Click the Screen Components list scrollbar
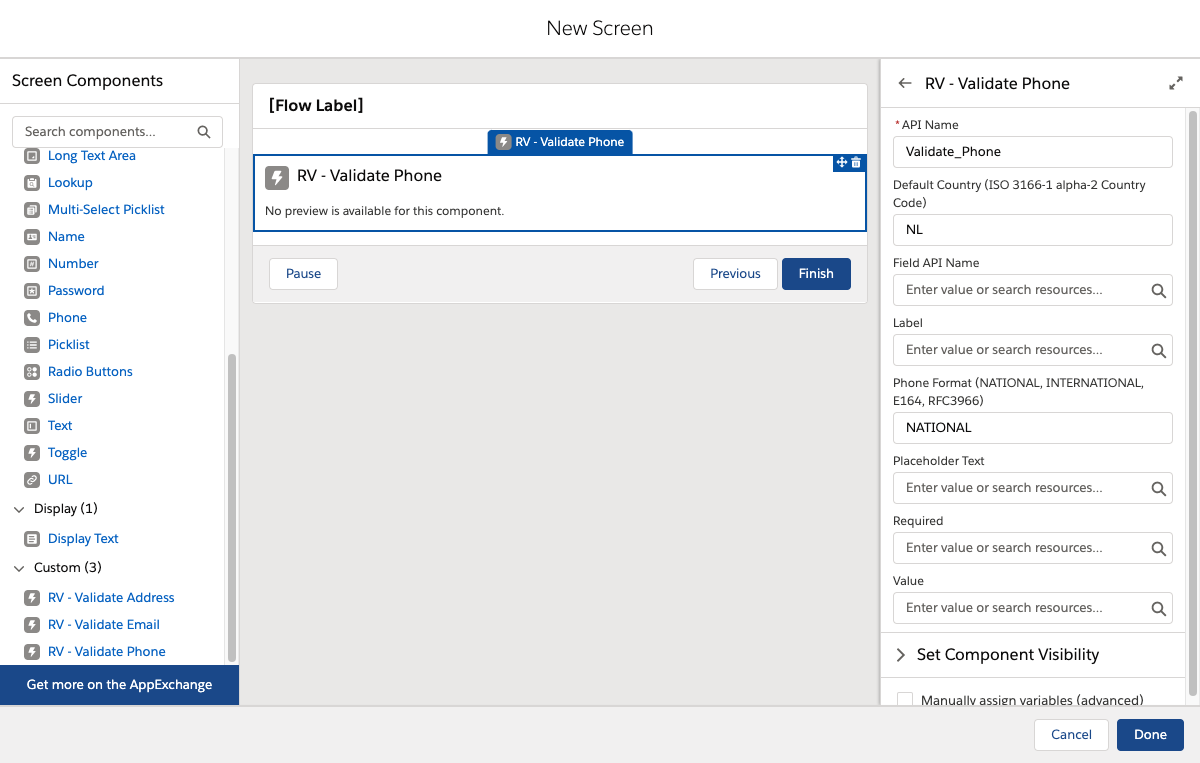This screenshot has height=763, width=1200. [232, 506]
